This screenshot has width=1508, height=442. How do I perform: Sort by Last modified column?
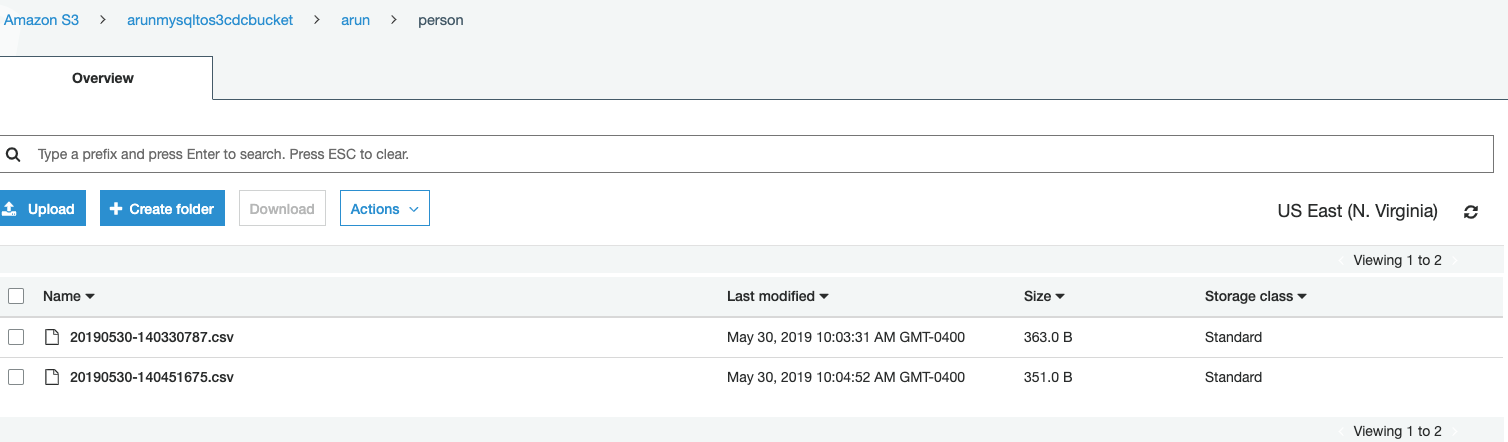[777, 296]
